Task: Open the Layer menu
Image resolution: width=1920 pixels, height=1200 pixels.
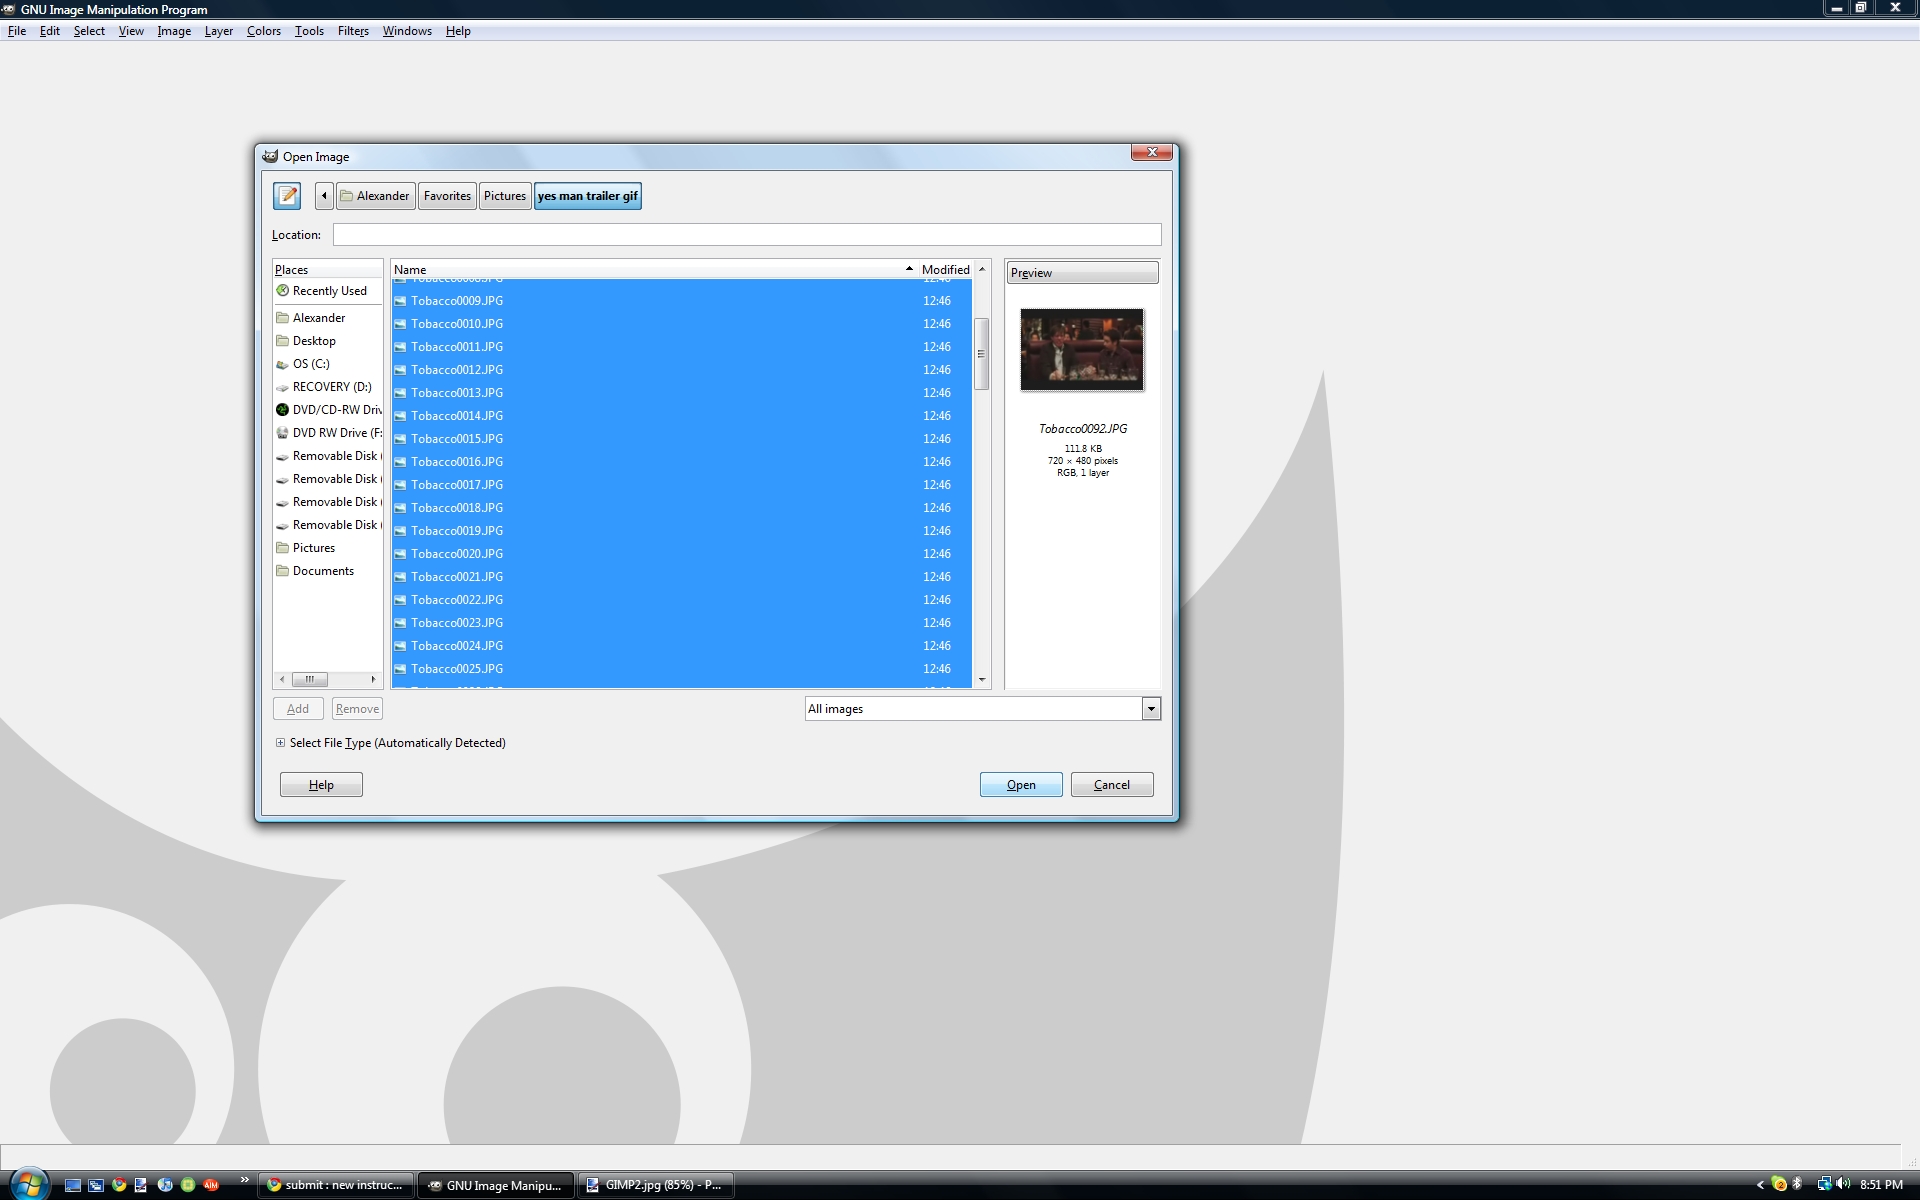Action: 219,31
